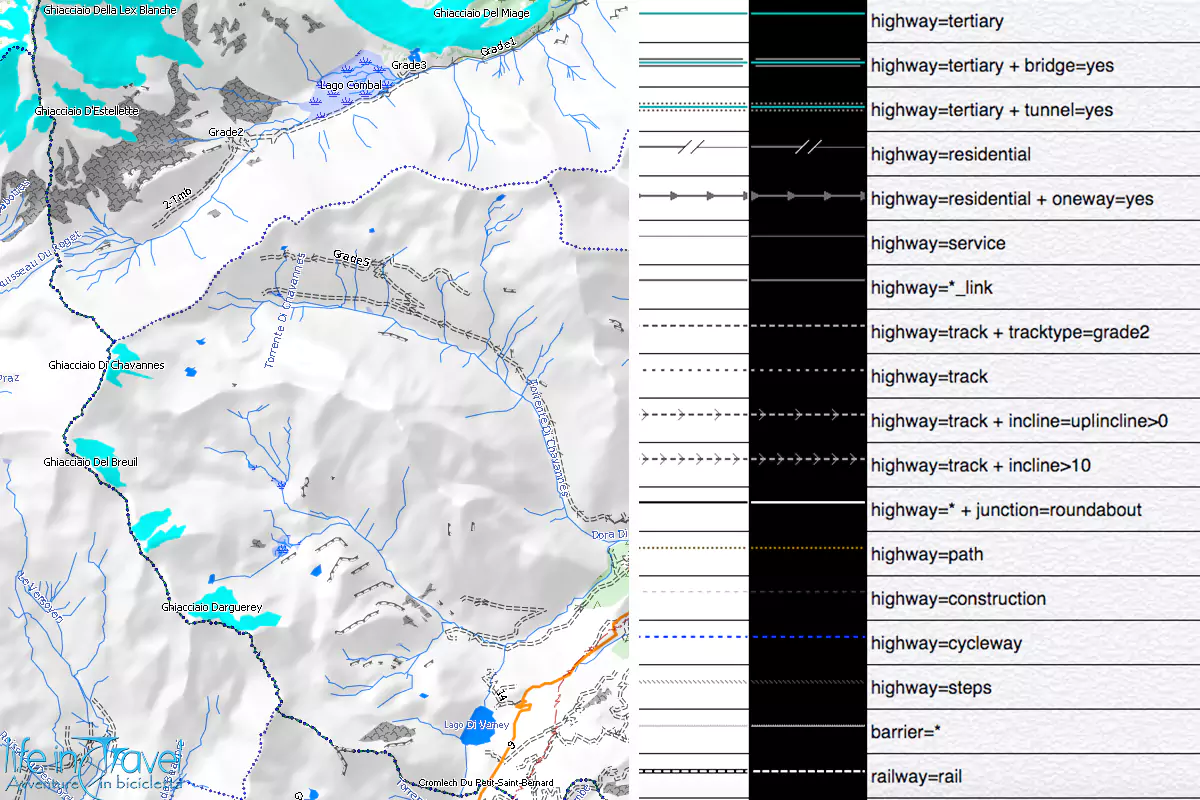
Task: Select the "highway=steps" legend label
Action: click(931, 688)
